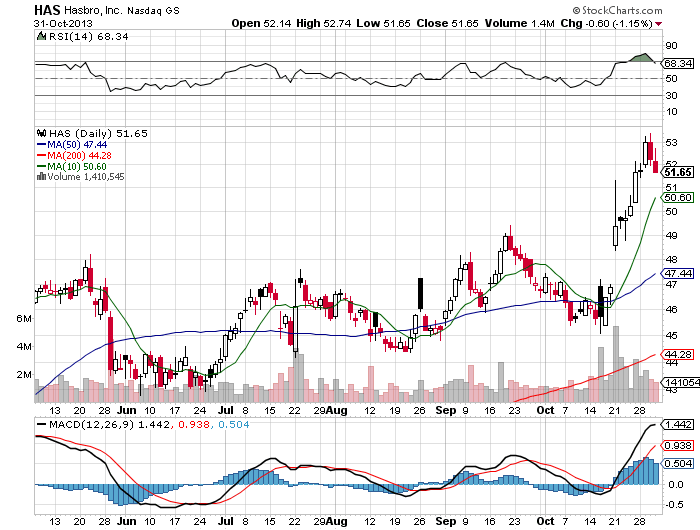
Task: Click the blue MA(50) legend line
Action: point(42,145)
